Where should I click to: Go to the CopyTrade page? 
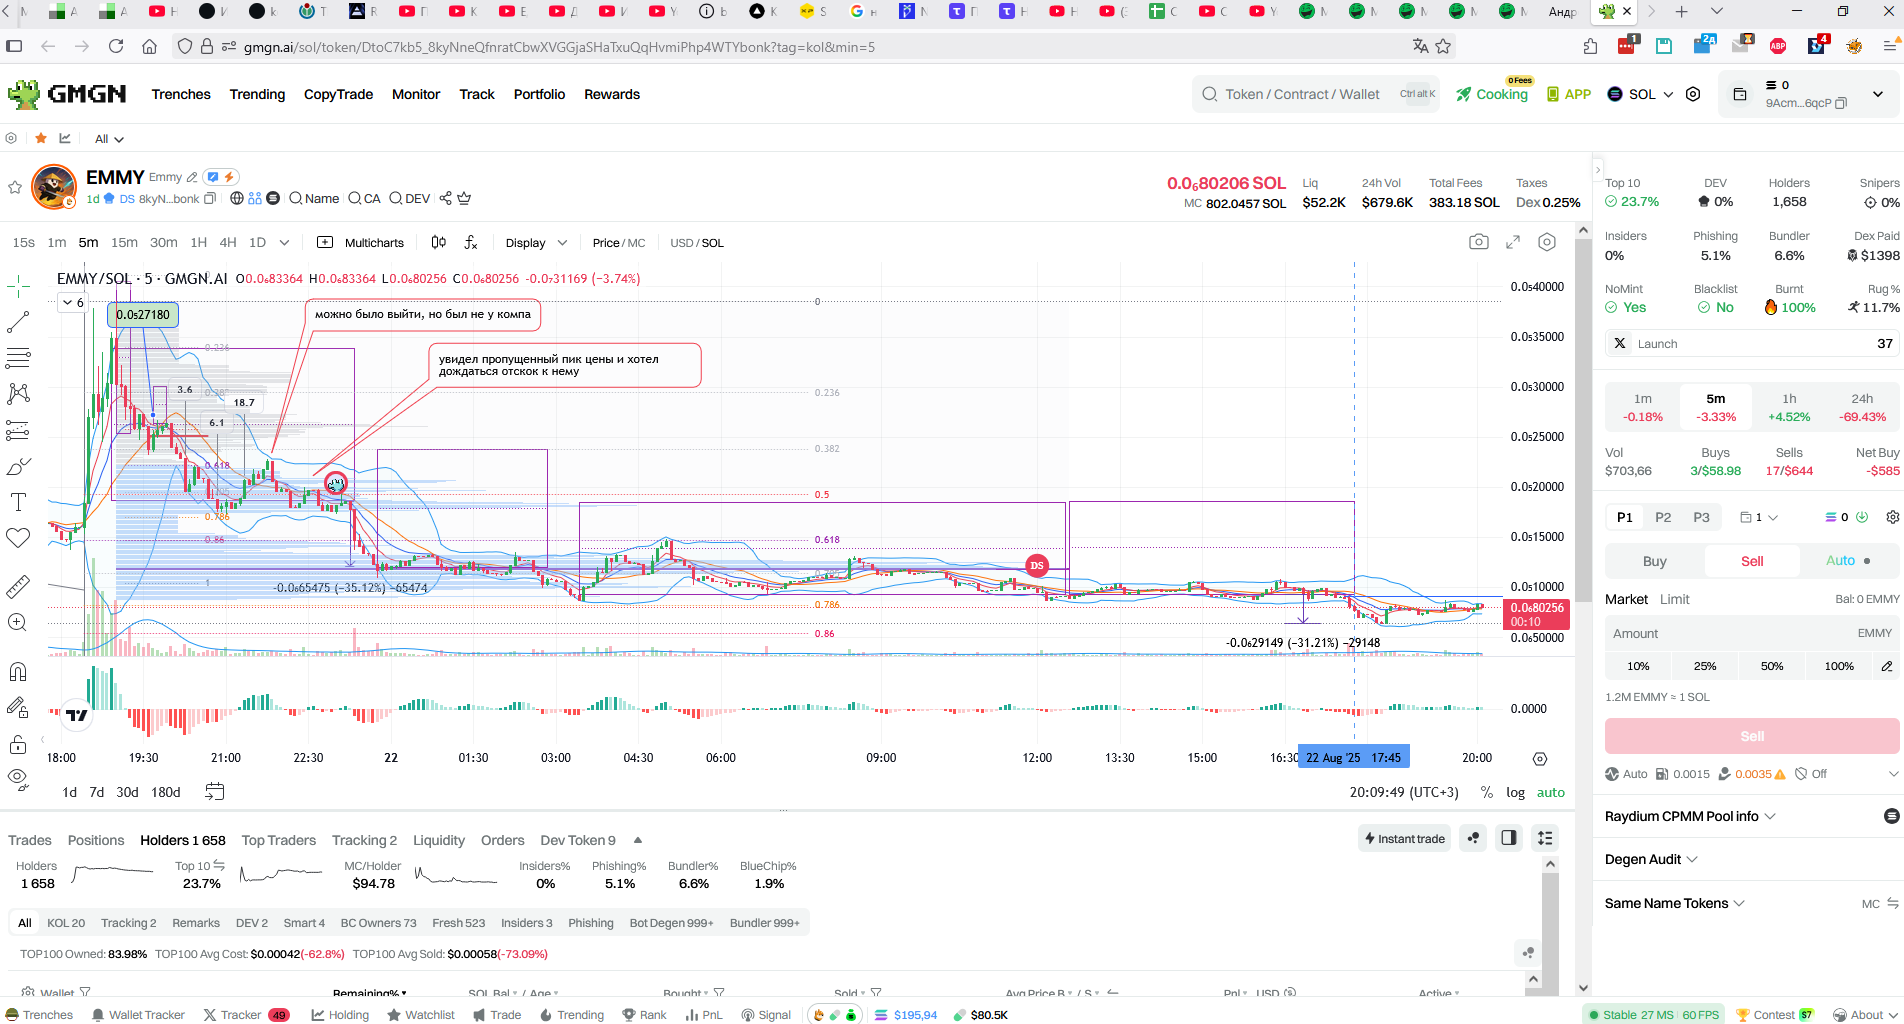click(338, 94)
